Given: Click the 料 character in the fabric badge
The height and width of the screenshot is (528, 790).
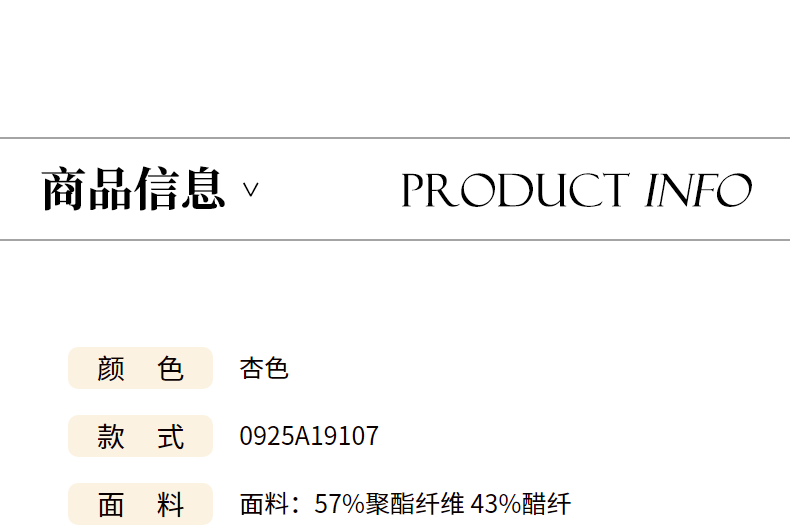Looking at the screenshot, I should coord(170,505).
